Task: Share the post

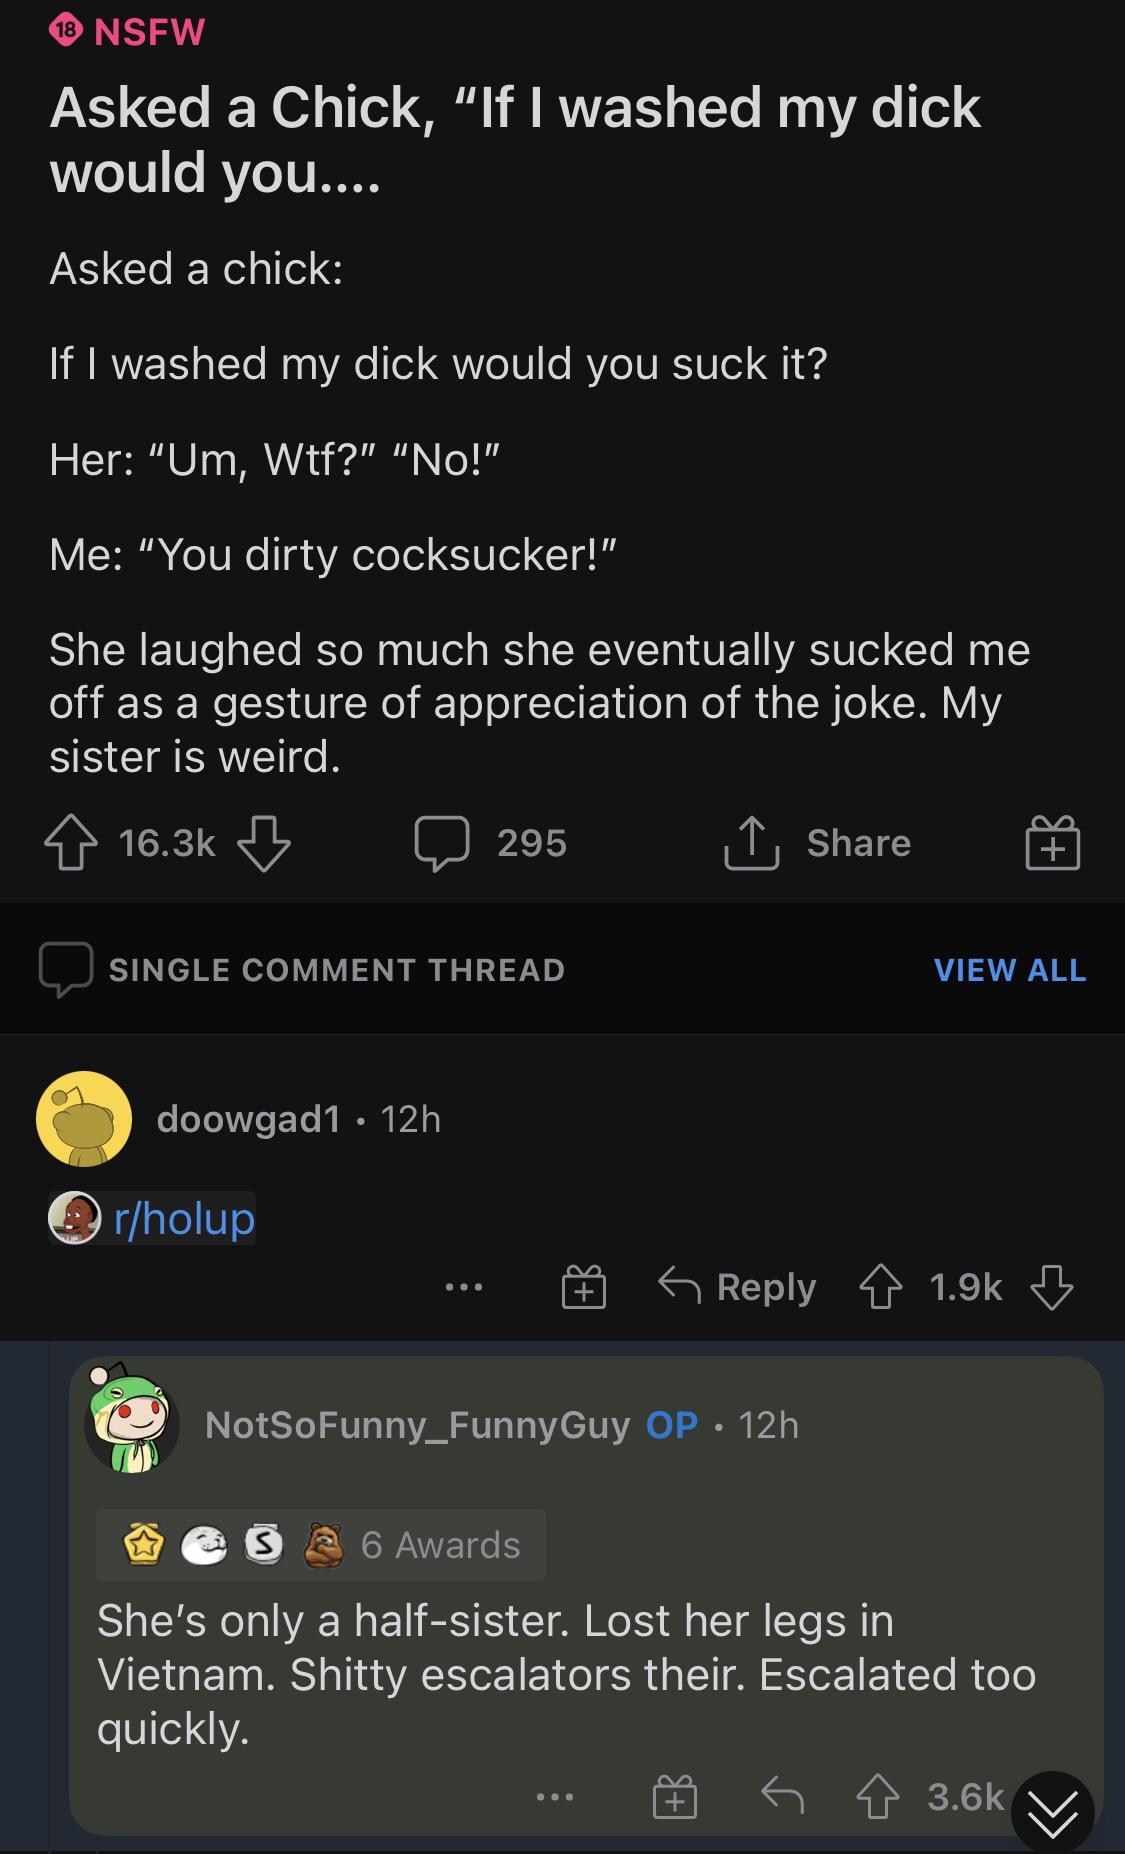Action: (818, 843)
